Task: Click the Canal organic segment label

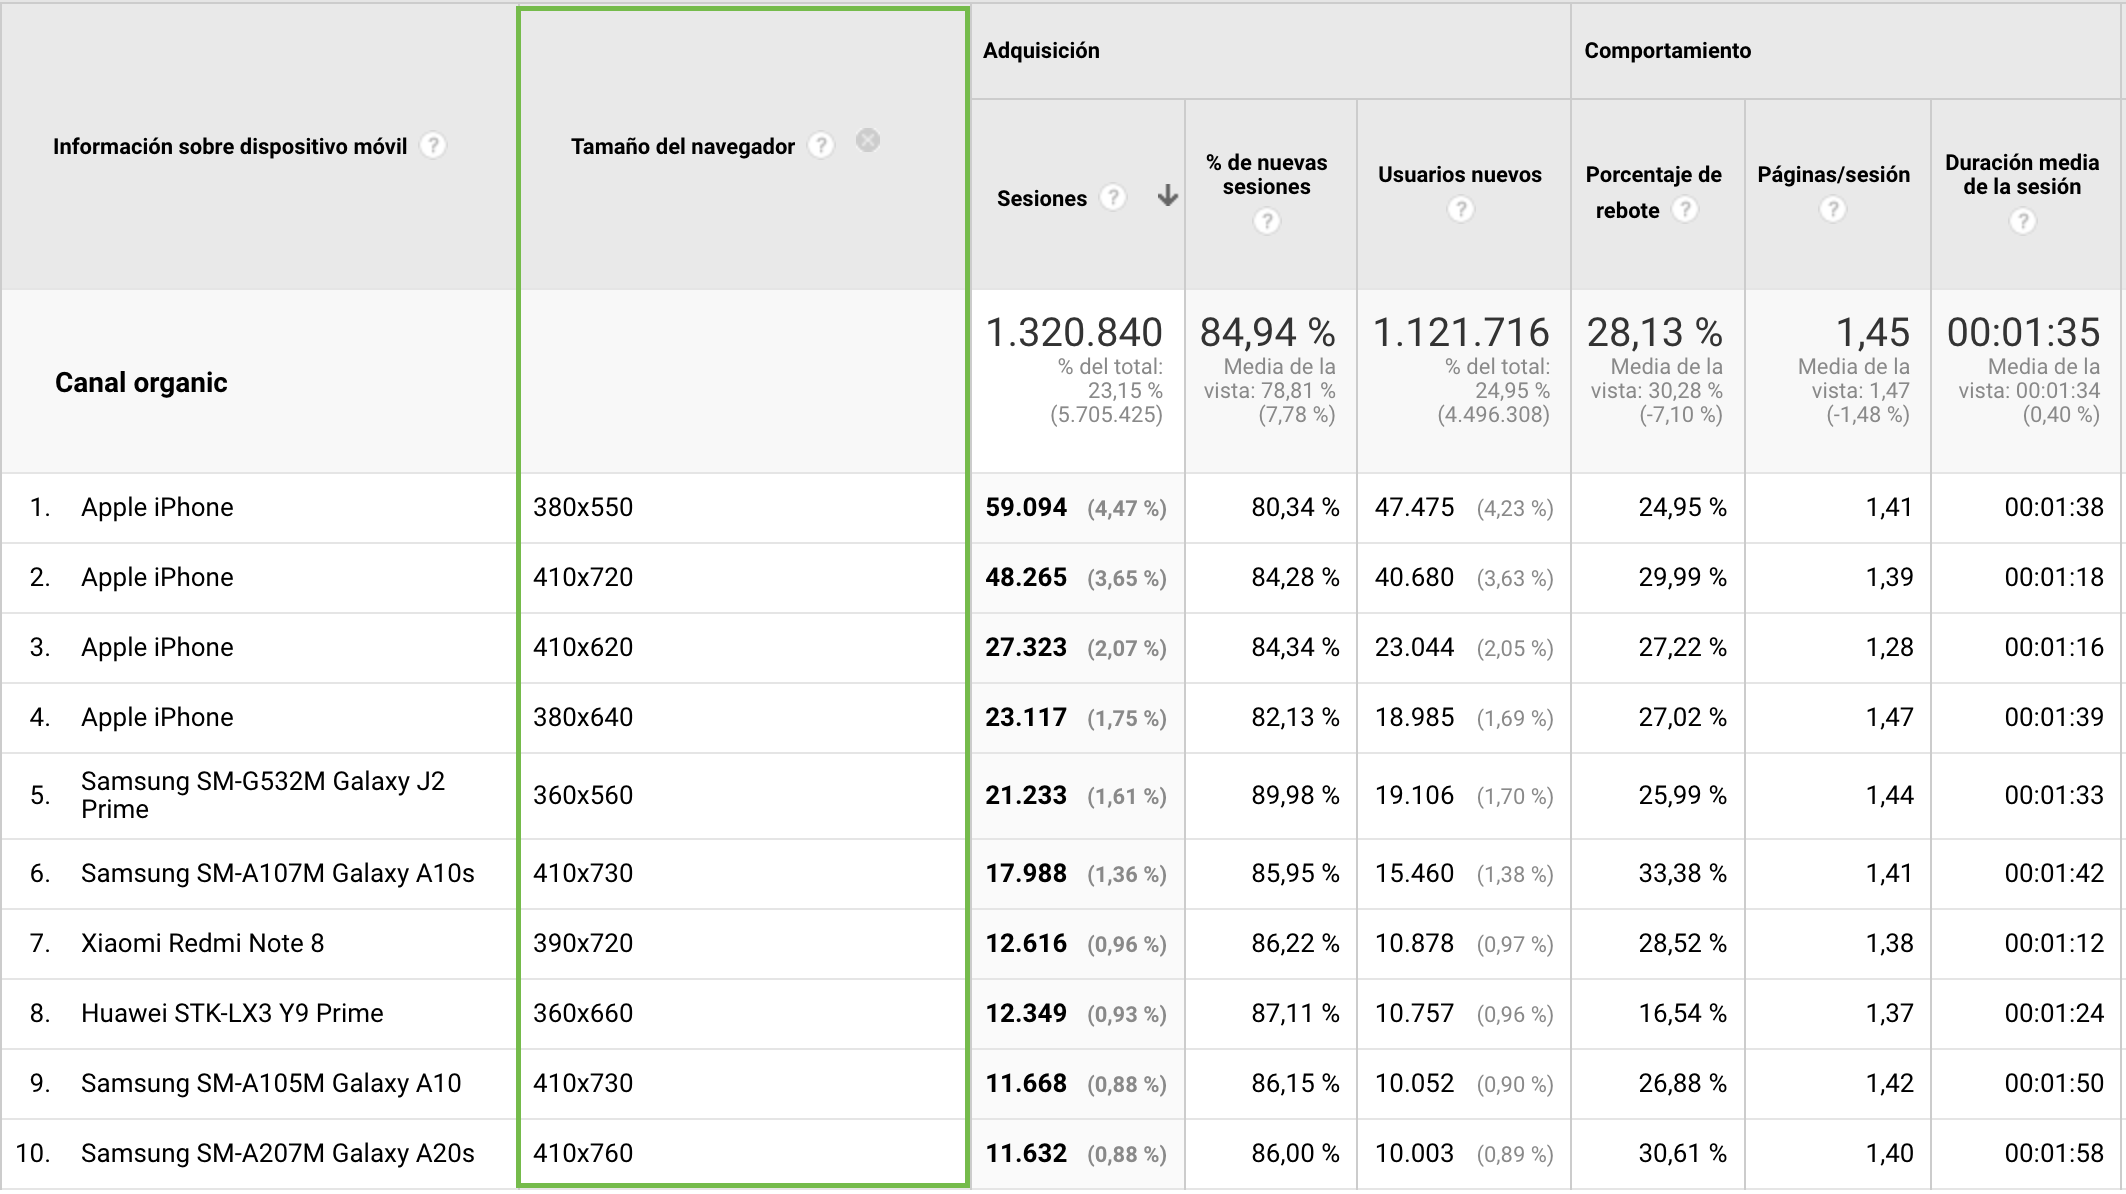Action: coord(141,382)
